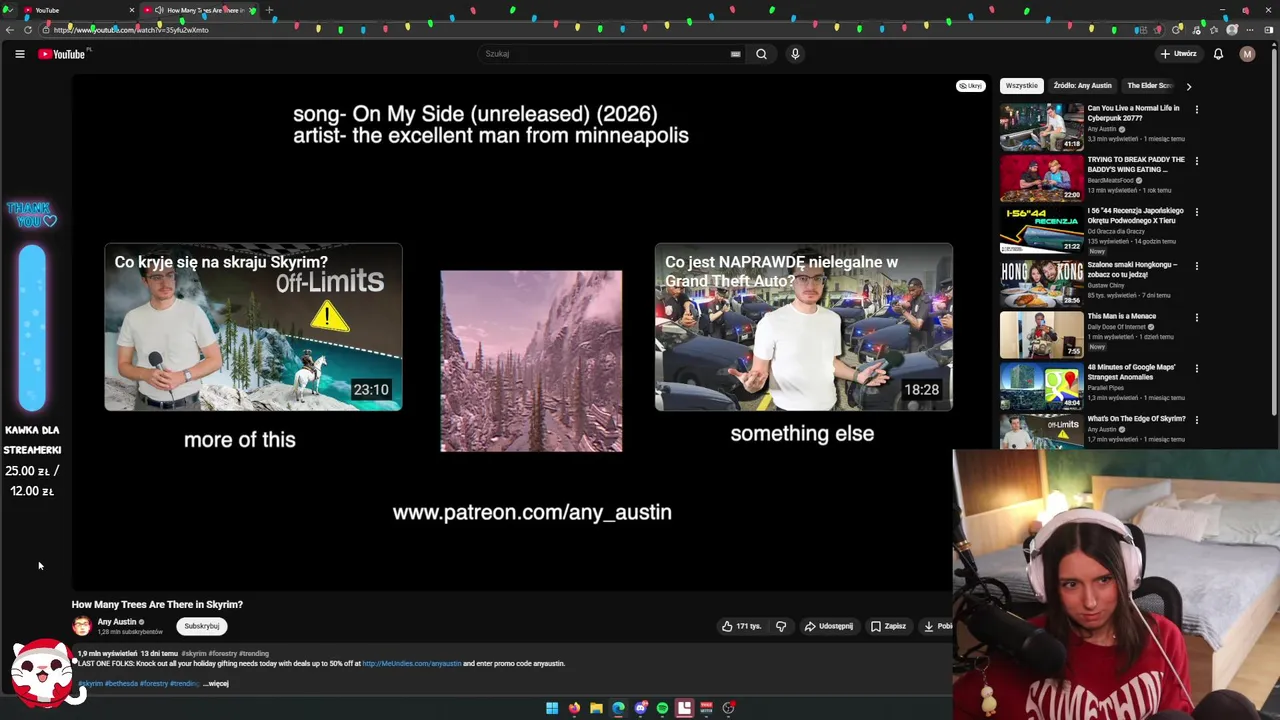The width and height of the screenshot is (1280, 720).
Task: Click the Ukryj hide end-screen toggle
Action: click(x=971, y=86)
